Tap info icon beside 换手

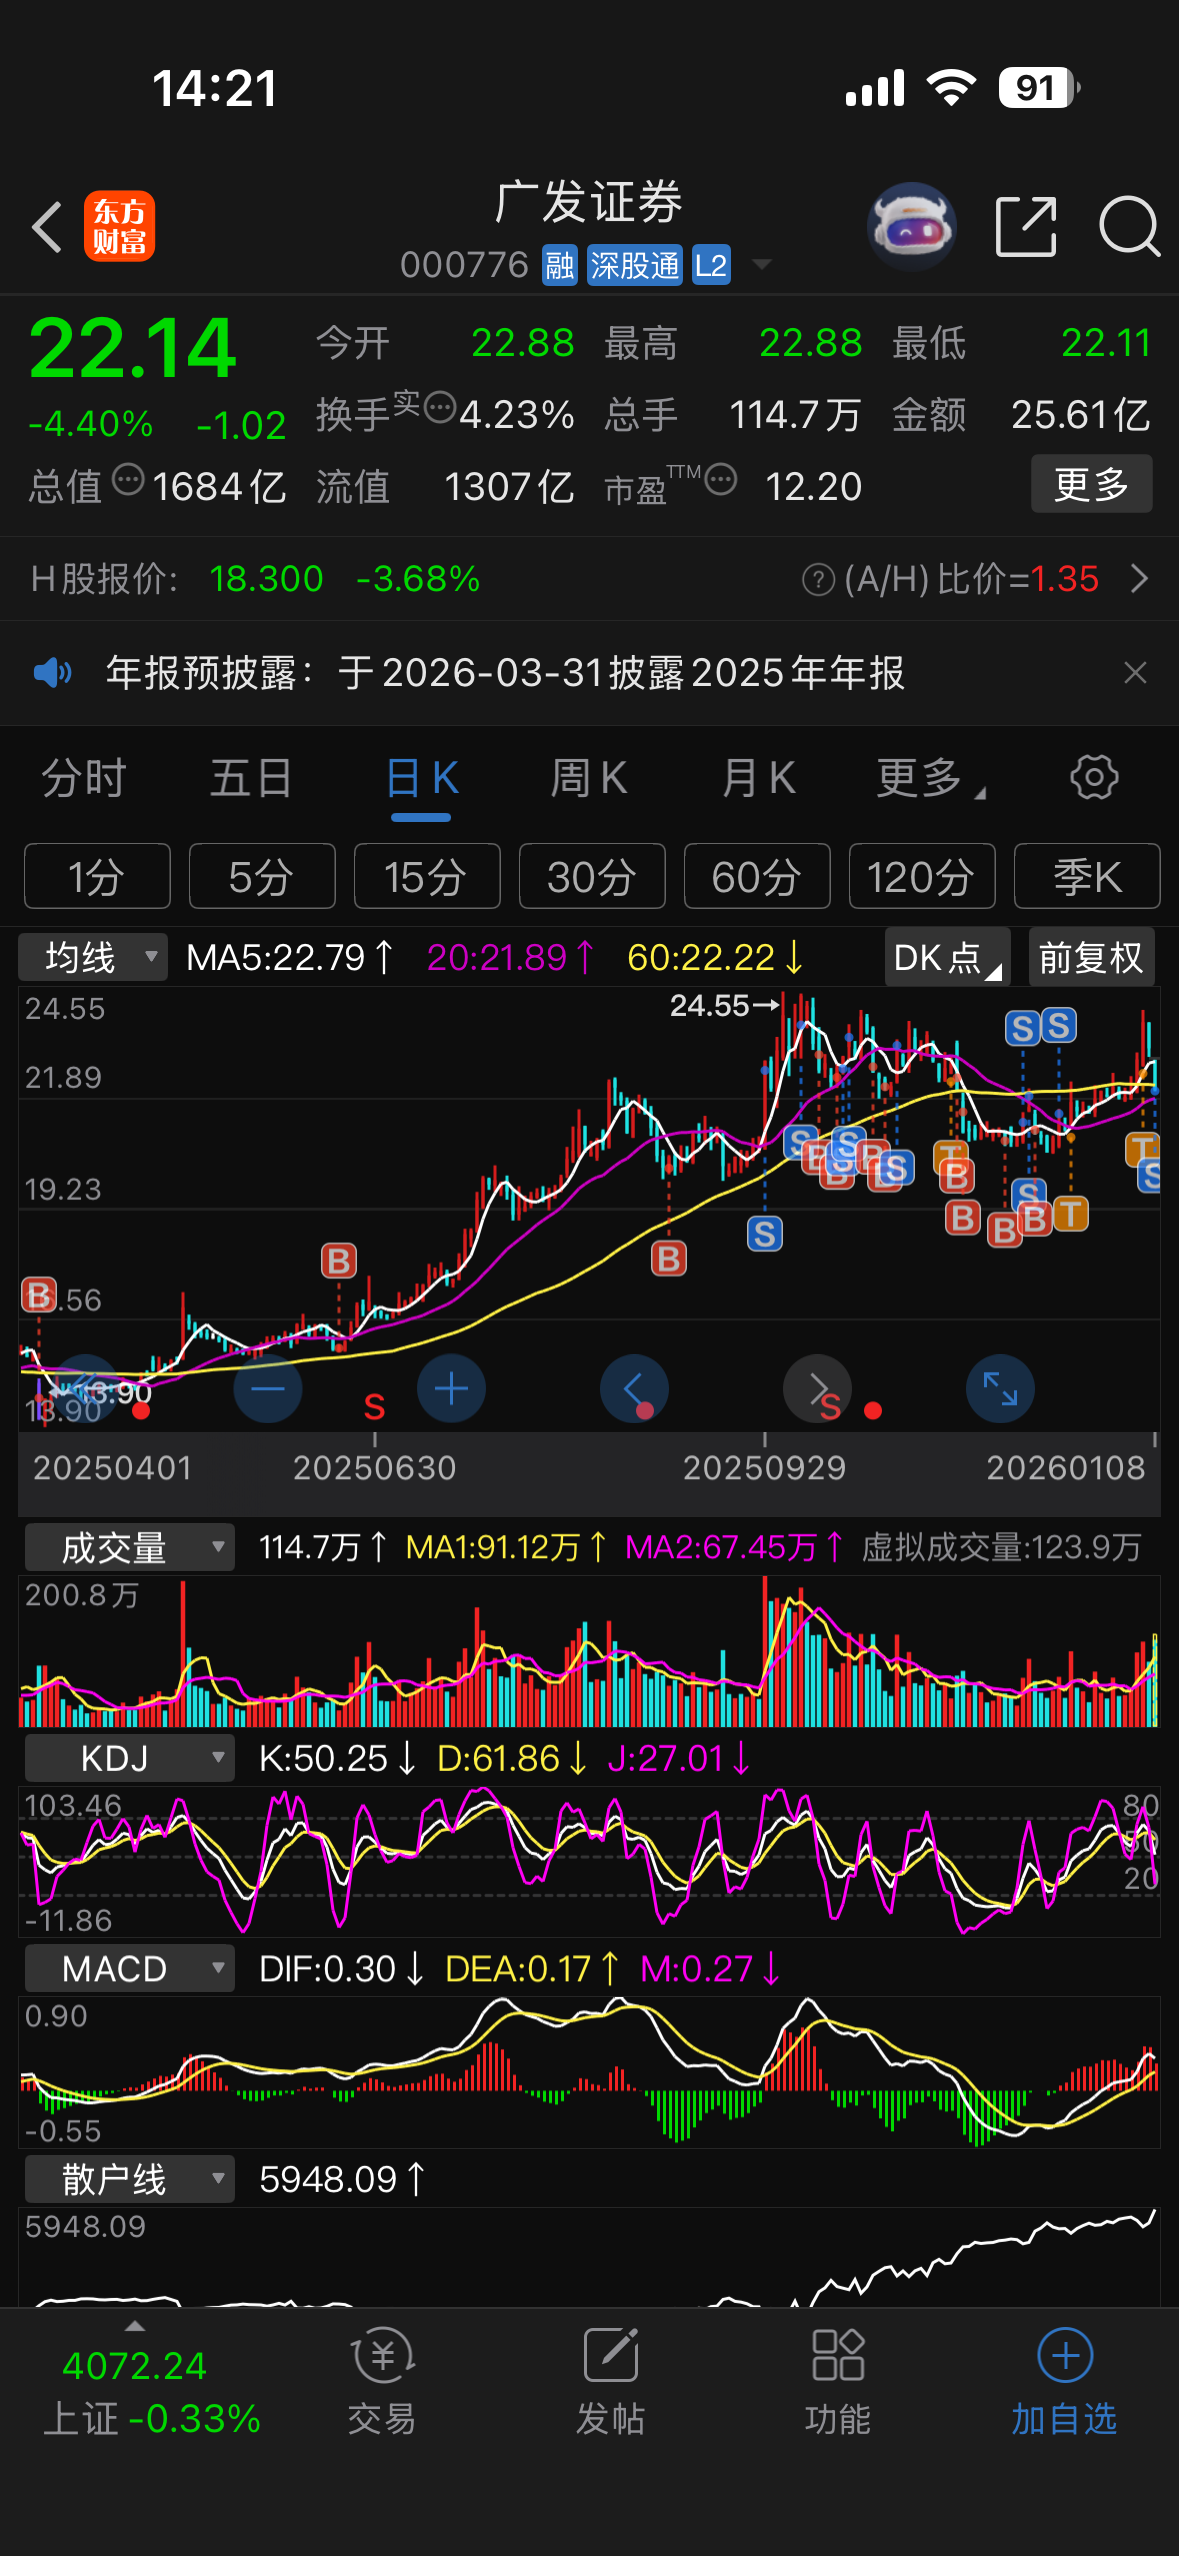[441, 408]
